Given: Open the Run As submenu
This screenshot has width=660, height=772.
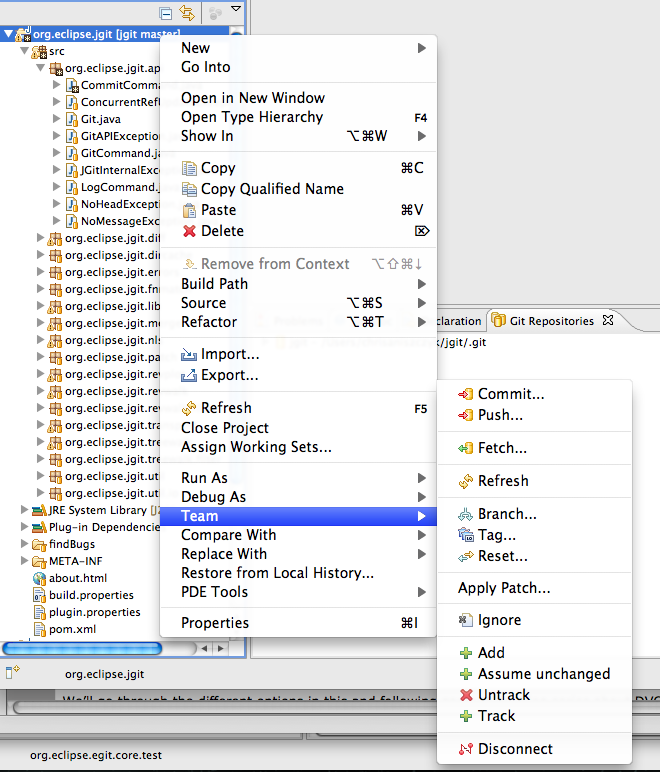Looking at the screenshot, I should (x=298, y=478).
